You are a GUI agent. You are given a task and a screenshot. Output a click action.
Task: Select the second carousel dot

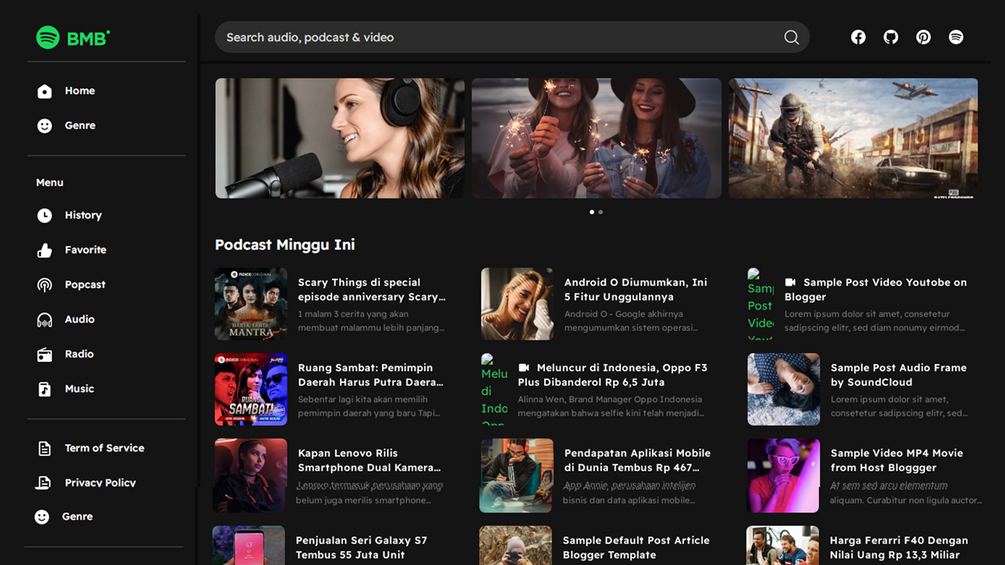click(601, 212)
